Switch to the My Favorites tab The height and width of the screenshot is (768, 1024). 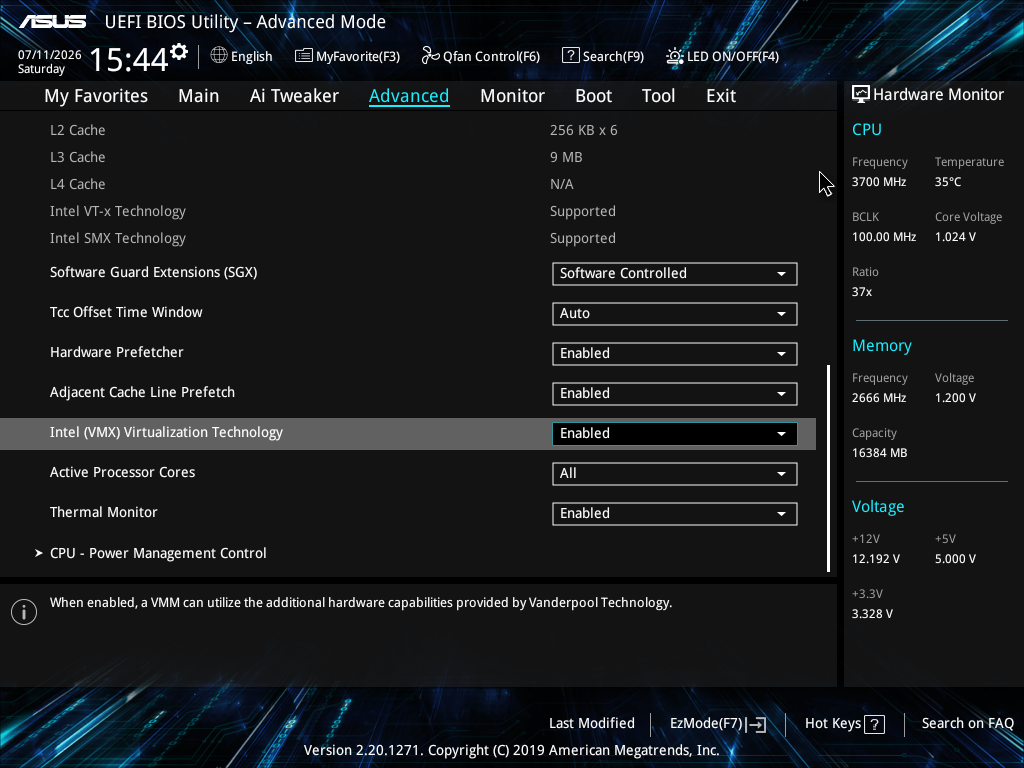click(96, 96)
